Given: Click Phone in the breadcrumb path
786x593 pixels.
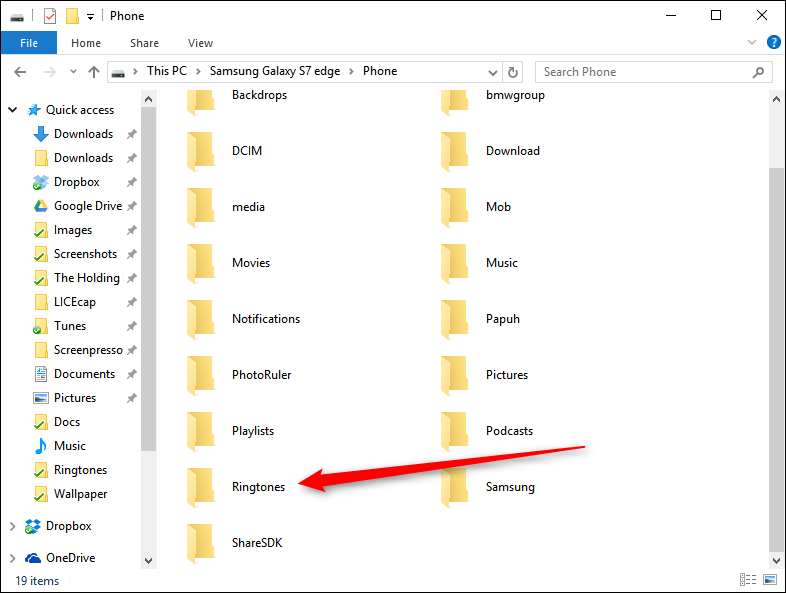Looking at the screenshot, I should coord(380,71).
